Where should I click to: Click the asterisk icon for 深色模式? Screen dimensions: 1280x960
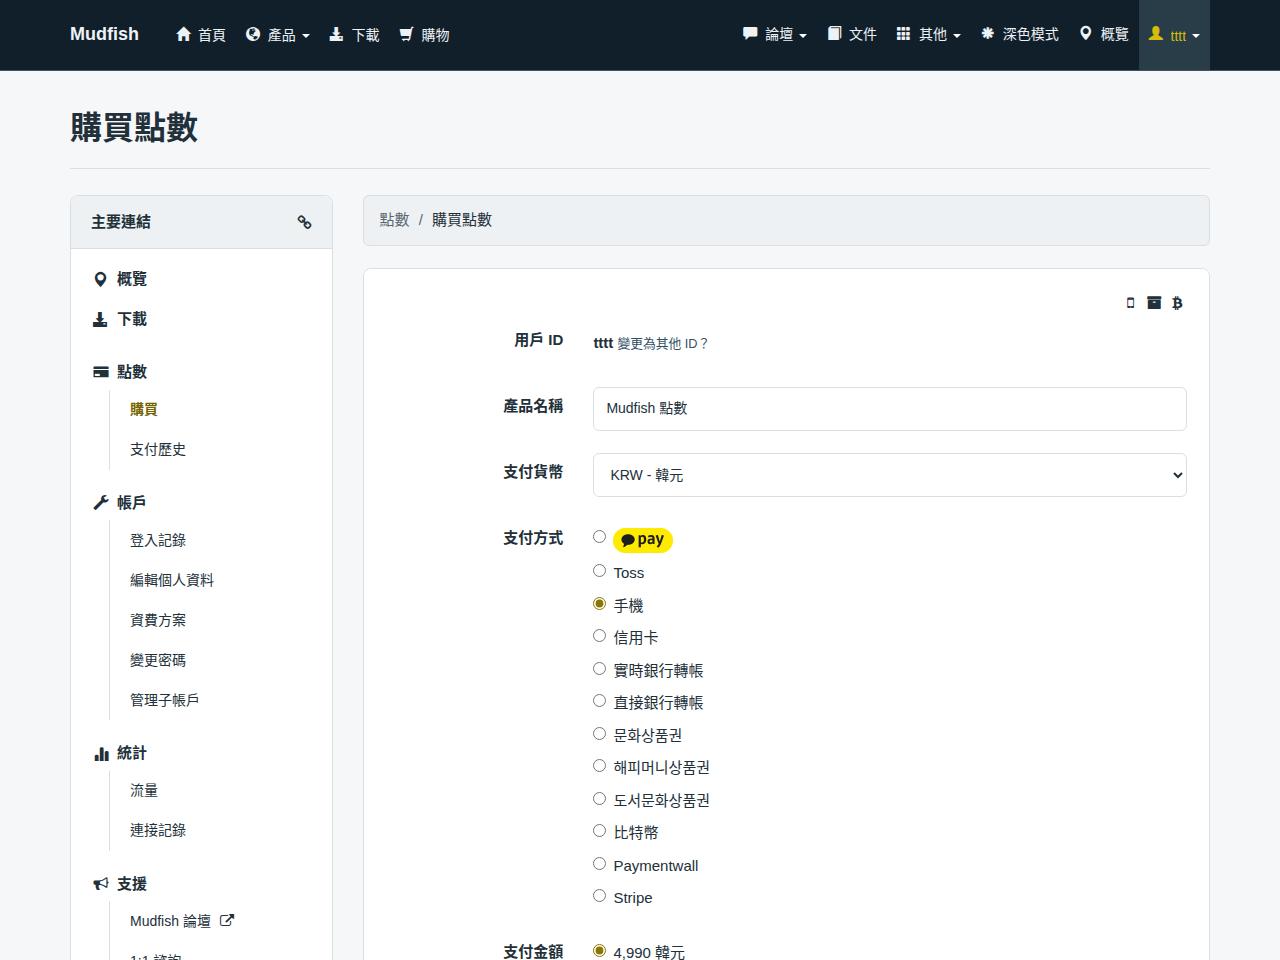987,34
